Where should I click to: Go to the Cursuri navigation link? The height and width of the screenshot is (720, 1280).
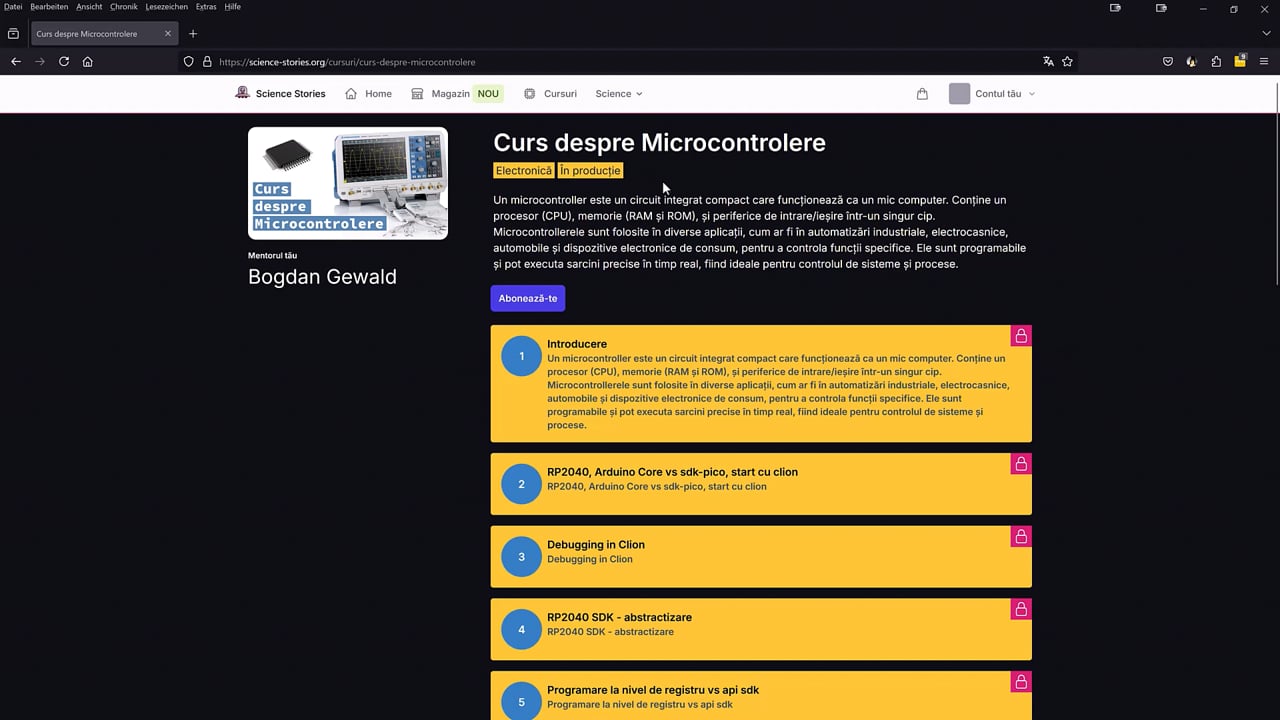tap(550, 94)
